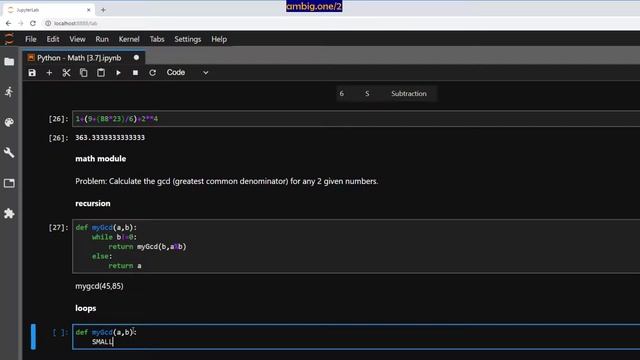Go back with the browser back arrow
This screenshot has height=360, width=640.
[9, 23]
